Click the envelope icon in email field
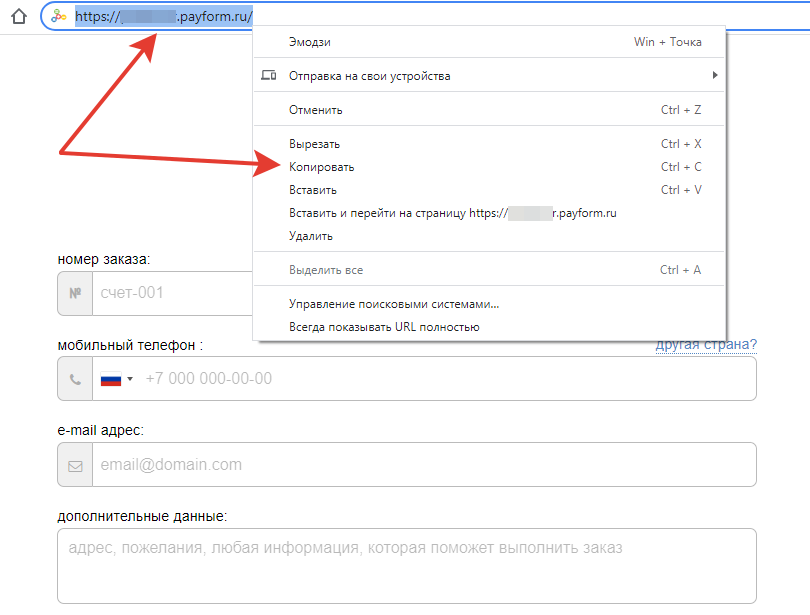This screenshot has width=810, height=615. (75, 465)
